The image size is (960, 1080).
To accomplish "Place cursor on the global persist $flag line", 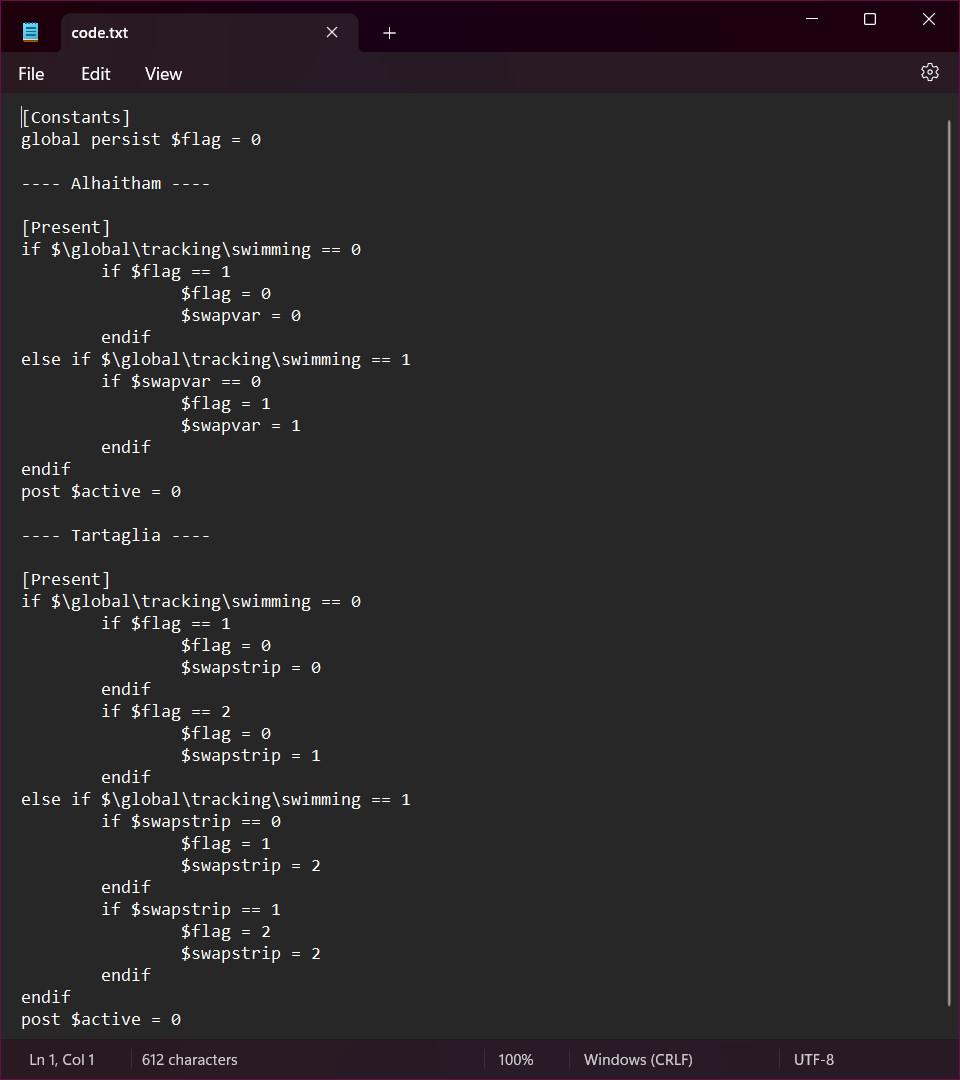I will click(140, 140).
